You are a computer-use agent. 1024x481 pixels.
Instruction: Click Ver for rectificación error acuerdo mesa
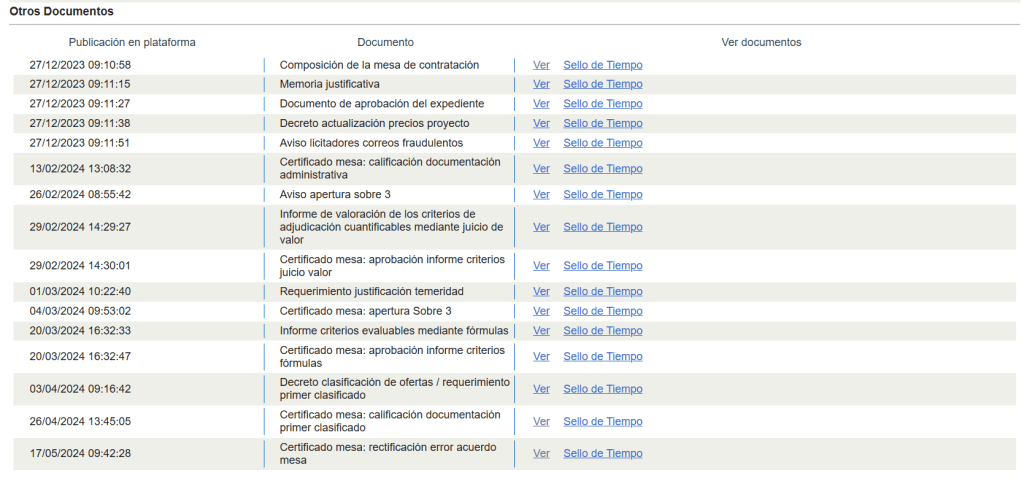coord(541,454)
